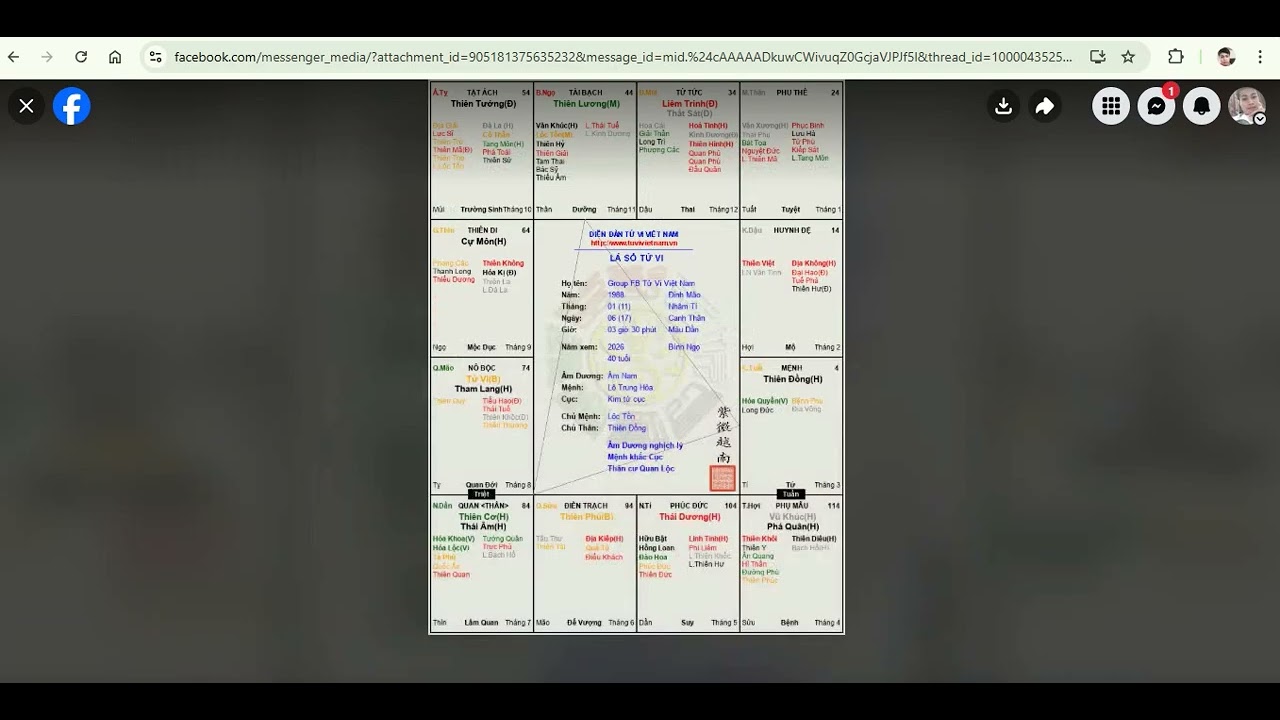Click the "Phá Quân(H)" star name
This screenshot has width=1280, height=720.
click(792, 527)
